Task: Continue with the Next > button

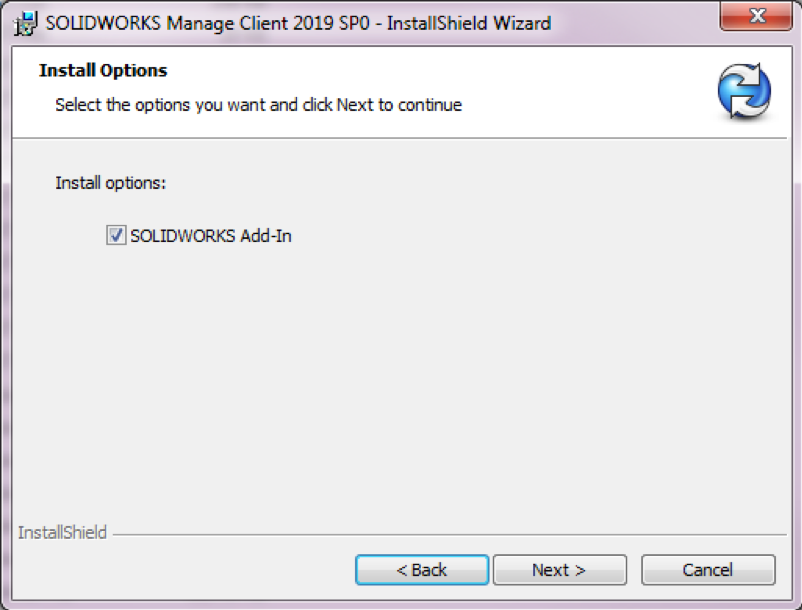Action: click(559, 570)
